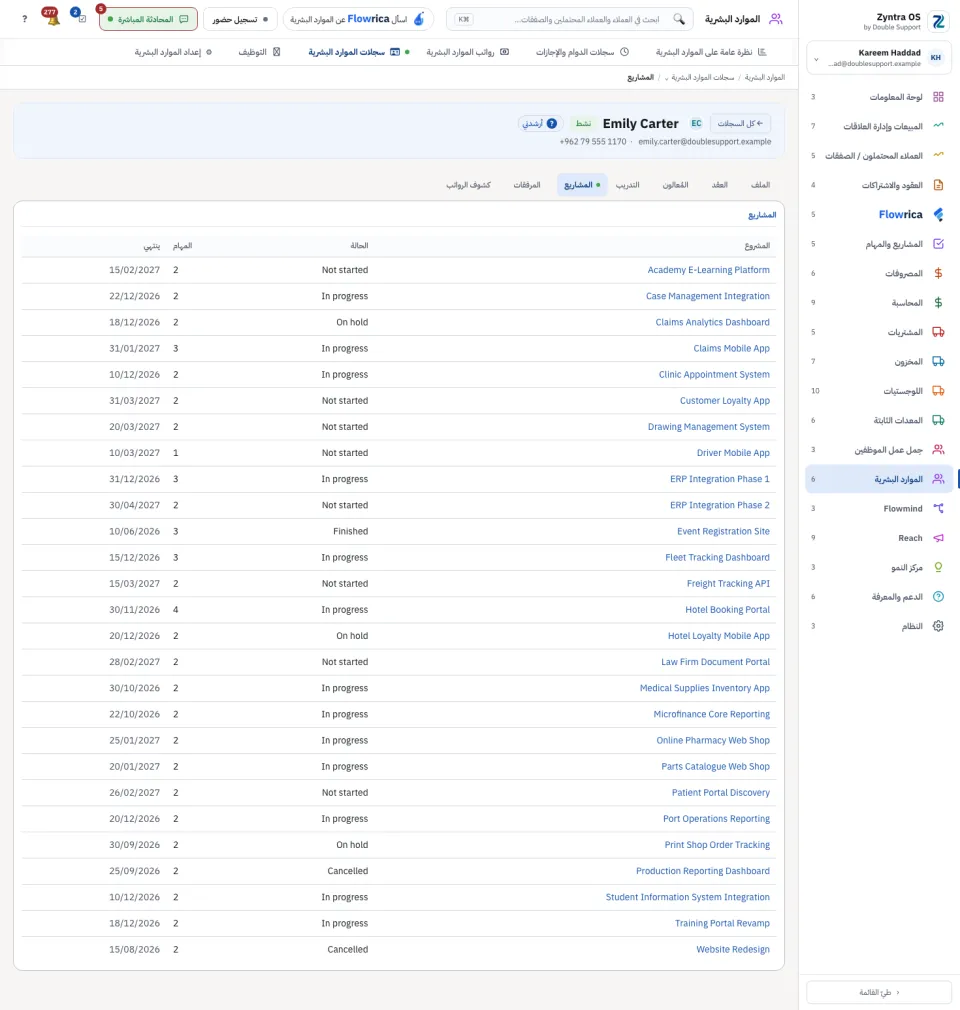The image size is (960, 1010).
Task: Click the tasks icon with badge 2
Action: pyautogui.click(x=79, y=17)
